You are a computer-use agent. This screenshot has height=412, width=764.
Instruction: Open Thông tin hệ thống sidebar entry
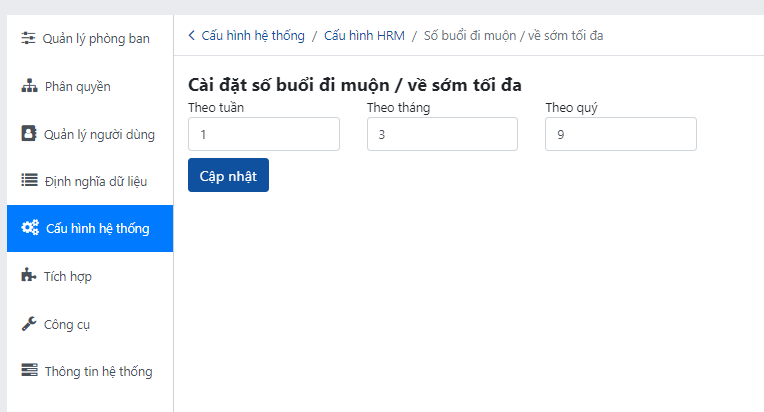tap(90, 371)
